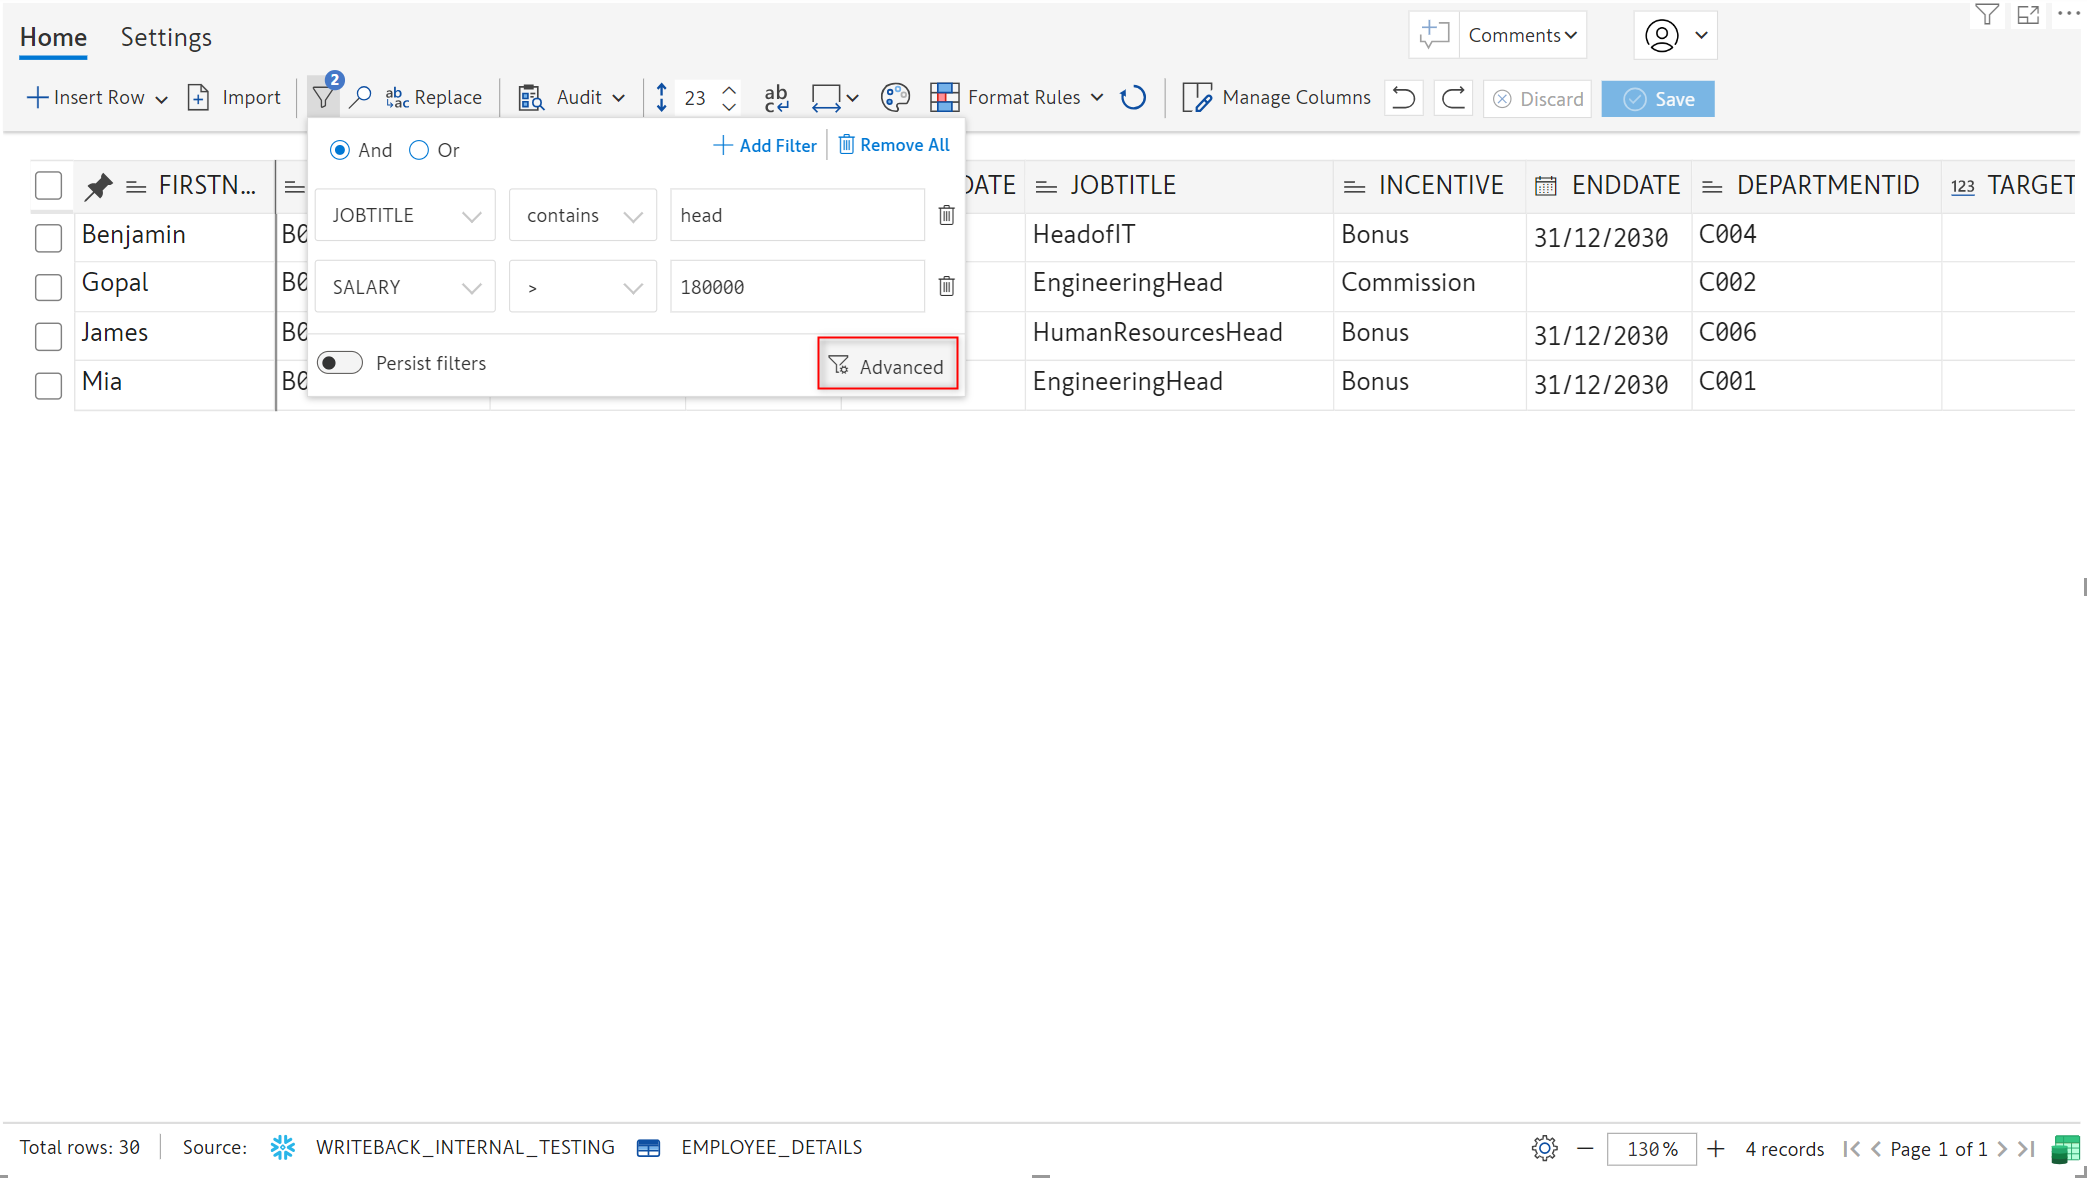Open the search magnifier tool
2087x1178 pixels.
pyautogui.click(x=360, y=98)
